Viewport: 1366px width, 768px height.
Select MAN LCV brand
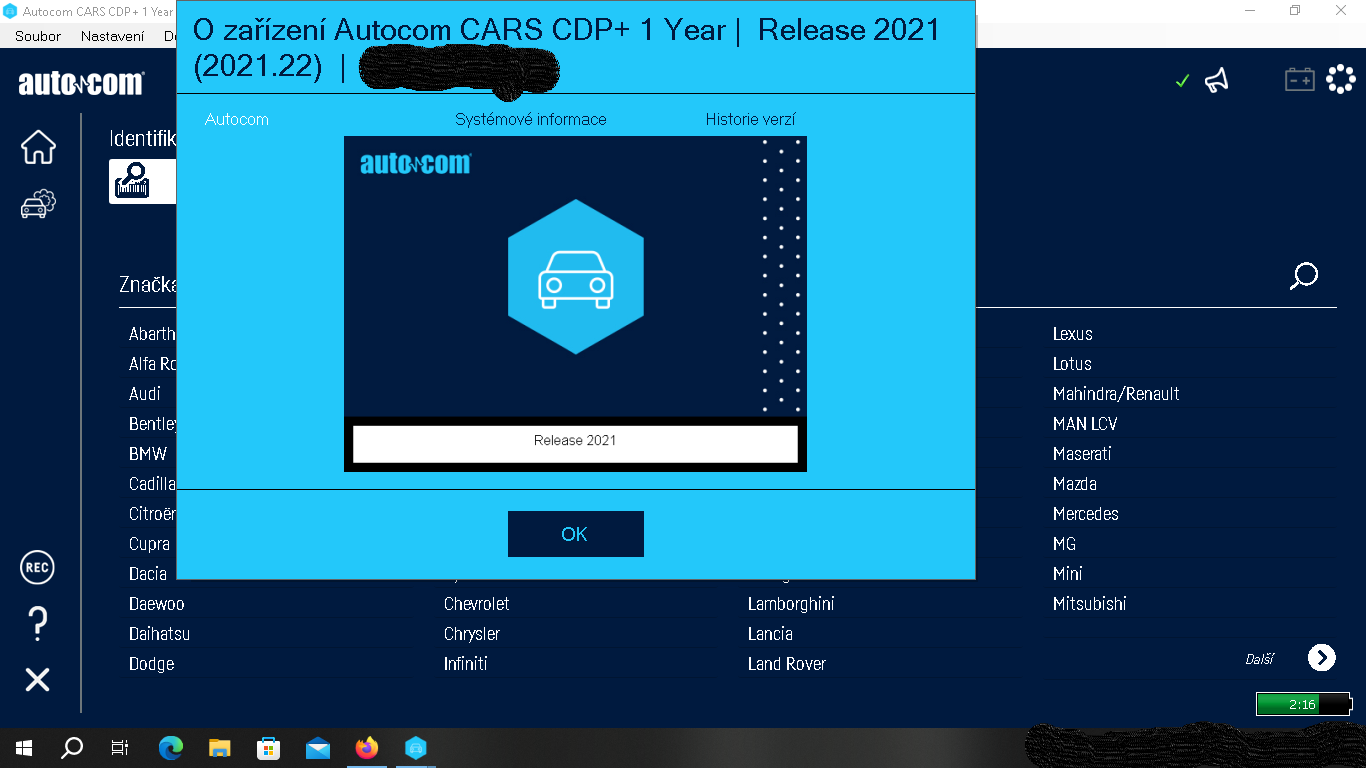pos(1085,424)
